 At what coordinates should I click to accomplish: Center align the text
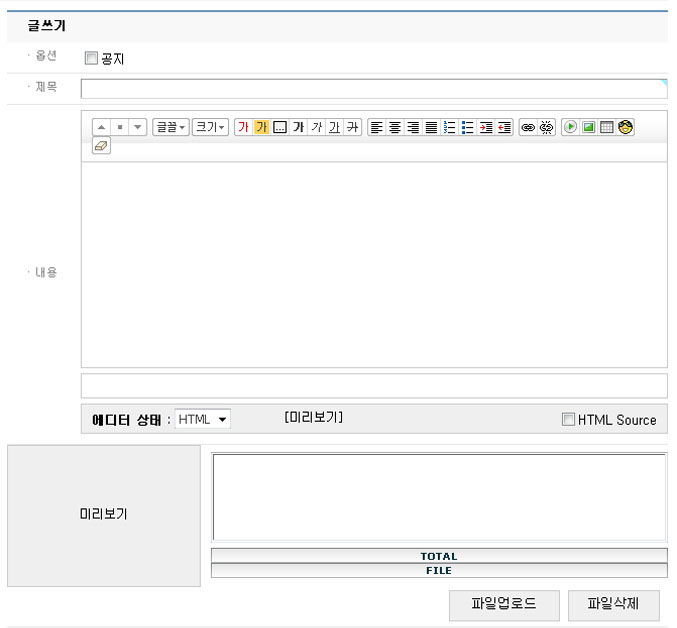coord(395,127)
